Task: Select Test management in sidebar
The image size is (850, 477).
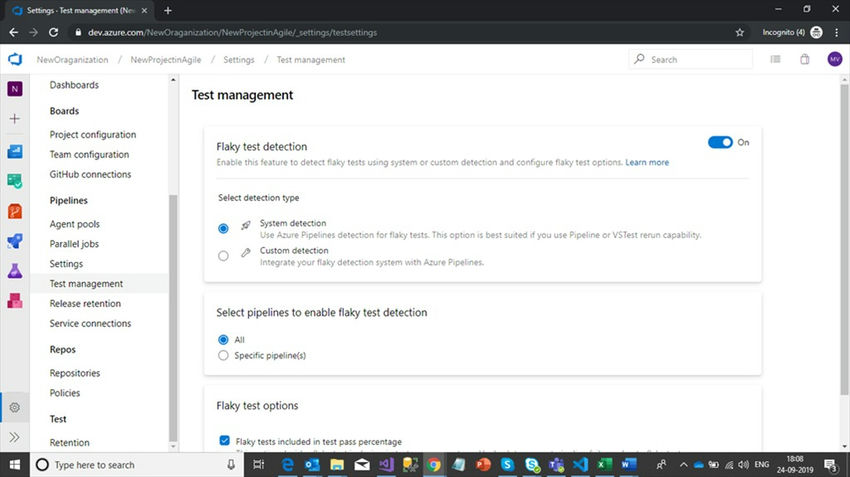Action: pyautogui.click(x=99, y=283)
